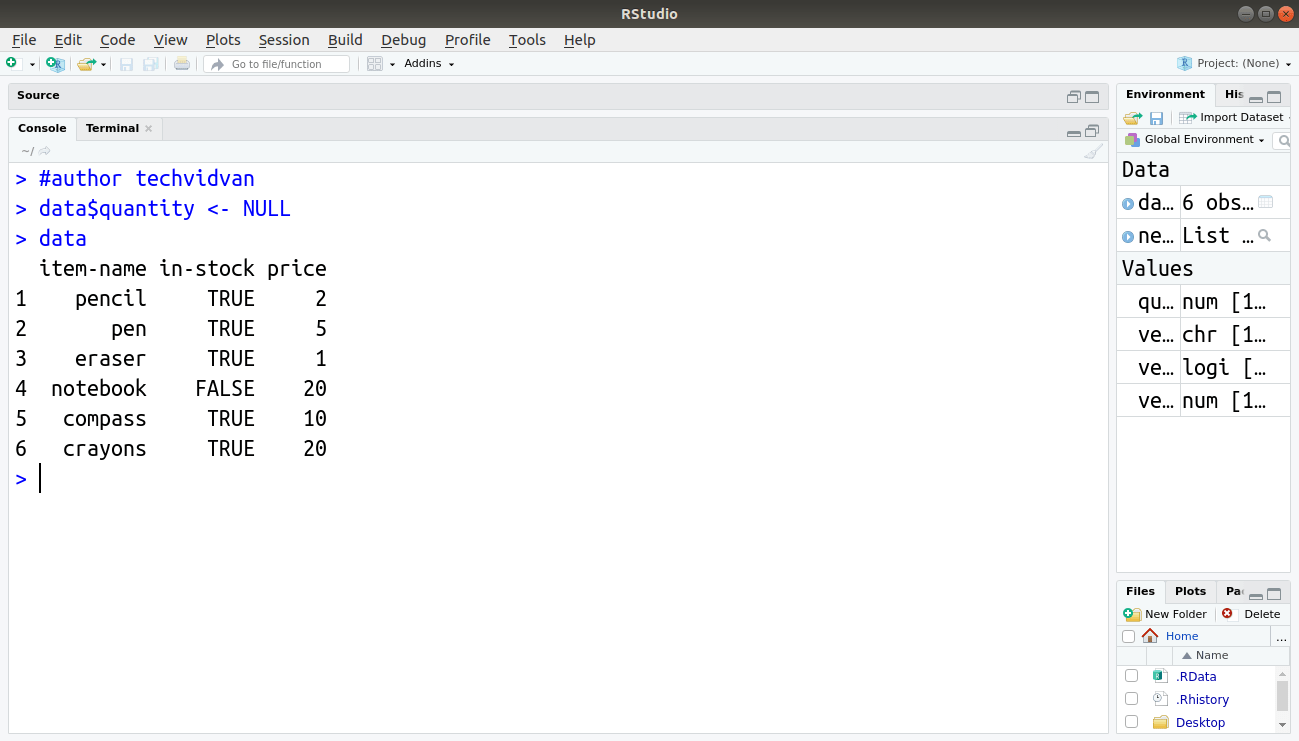Click the Home breadcrumb checkbox in Files pane
The width and height of the screenshot is (1299, 741).
1128,636
